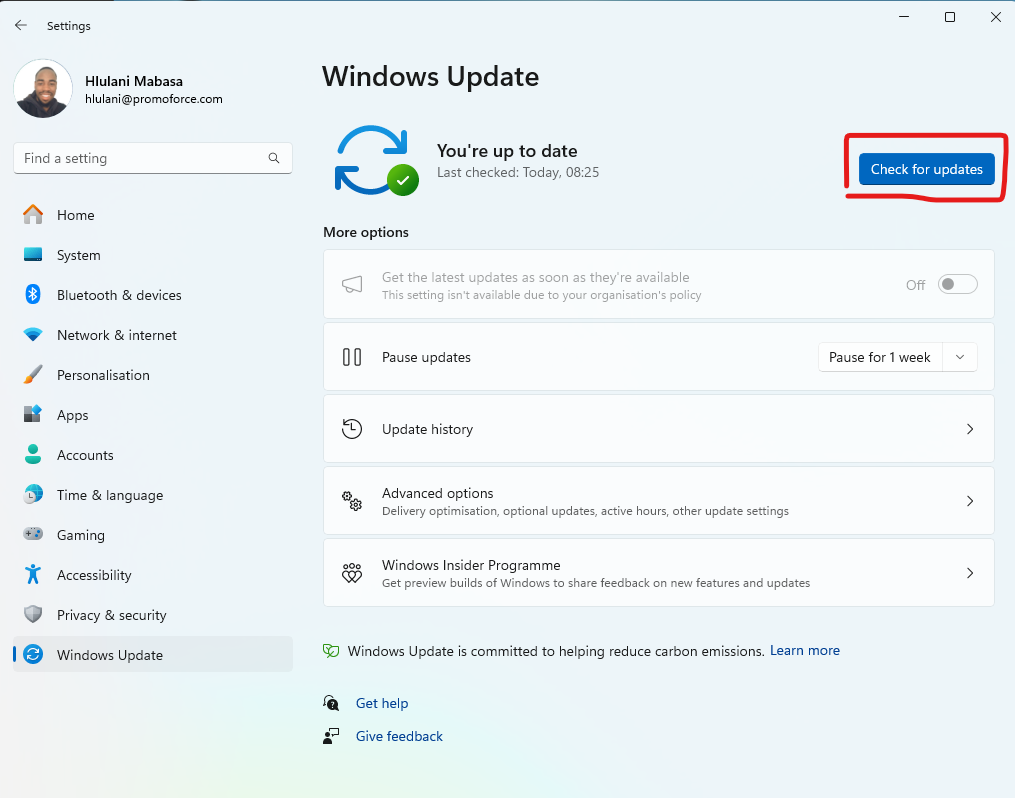The height and width of the screenshot is (798, 1015).
Task: Open the Pause for 1 week dropdown arrow
Action: point(960,357)
